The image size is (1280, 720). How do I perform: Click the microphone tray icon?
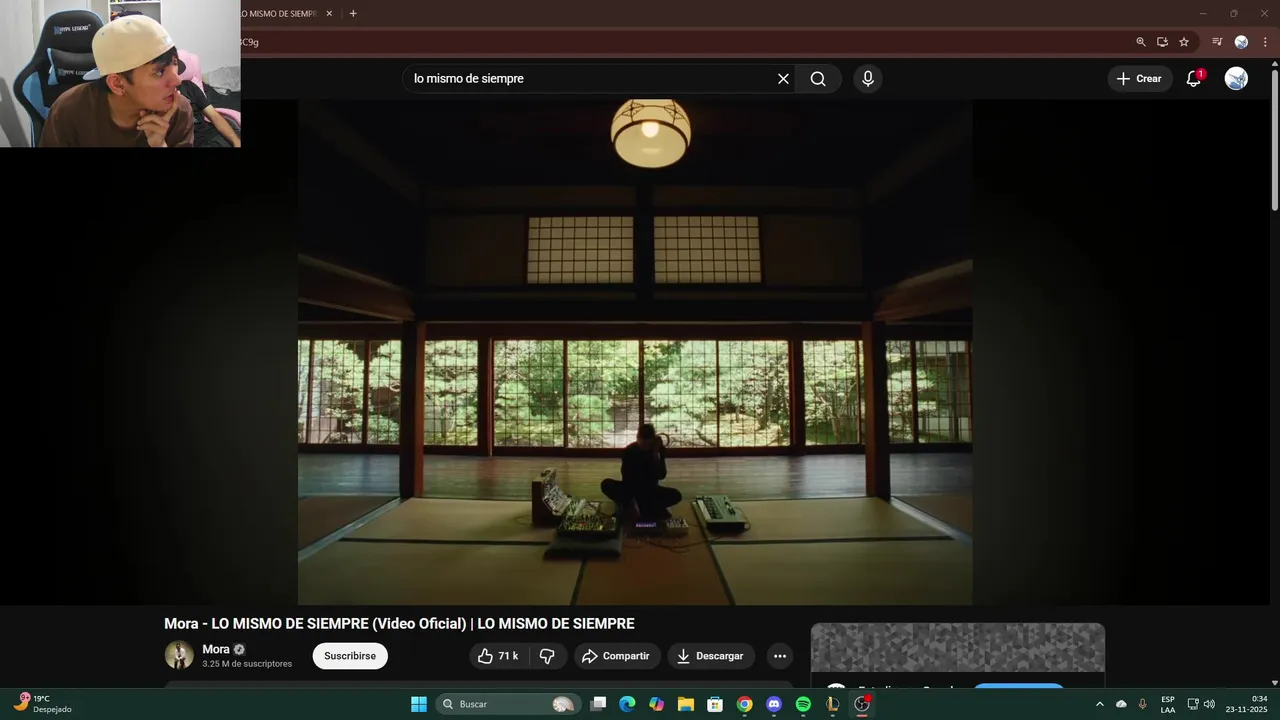click(1143, 704)
